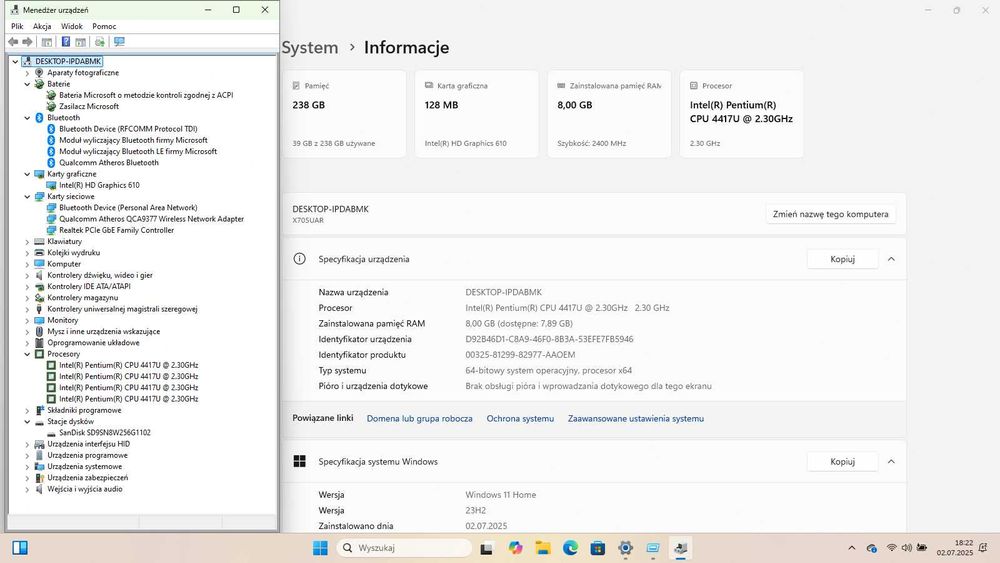Select Qualcomm Atheros QCA9377 Wireless Network Adapter
The width and height of the screenshot is (1000, 563).
[151, 219]
